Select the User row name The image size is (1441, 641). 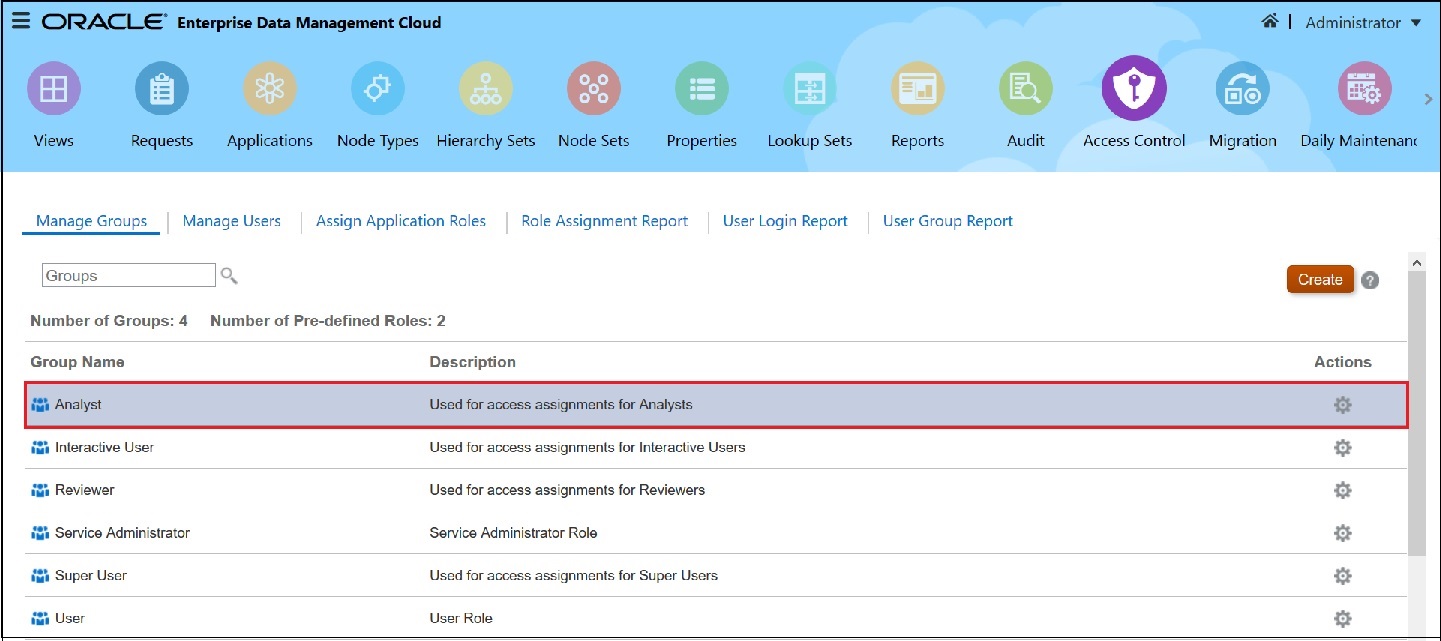click(70, 618)
